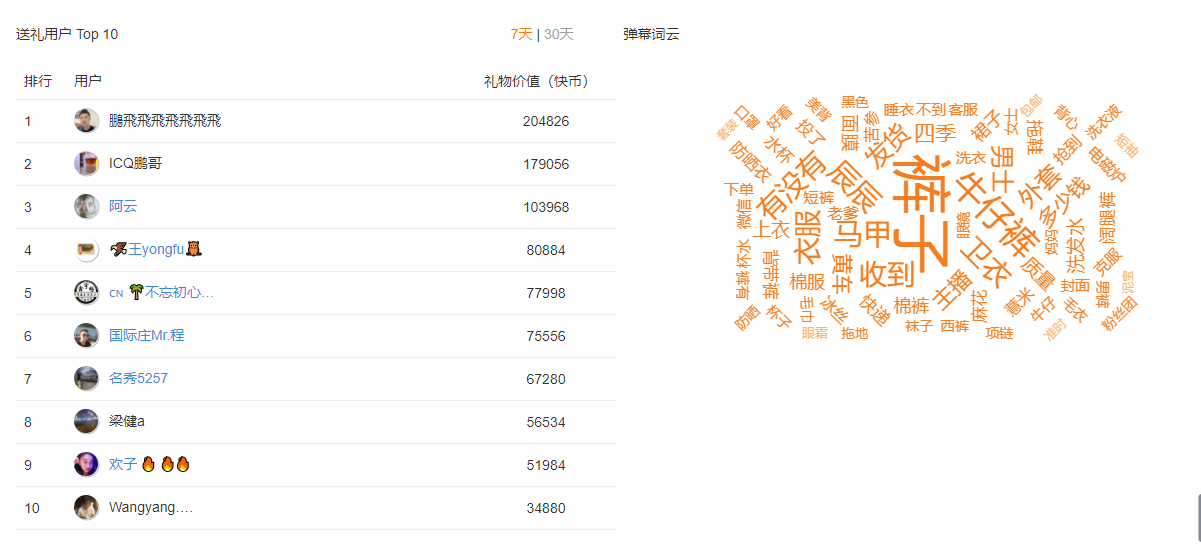Screen dimensions: 1201x553
Task: Click 王yongfu user avatar
Action: pyautogui.click(x=86, y=250)
